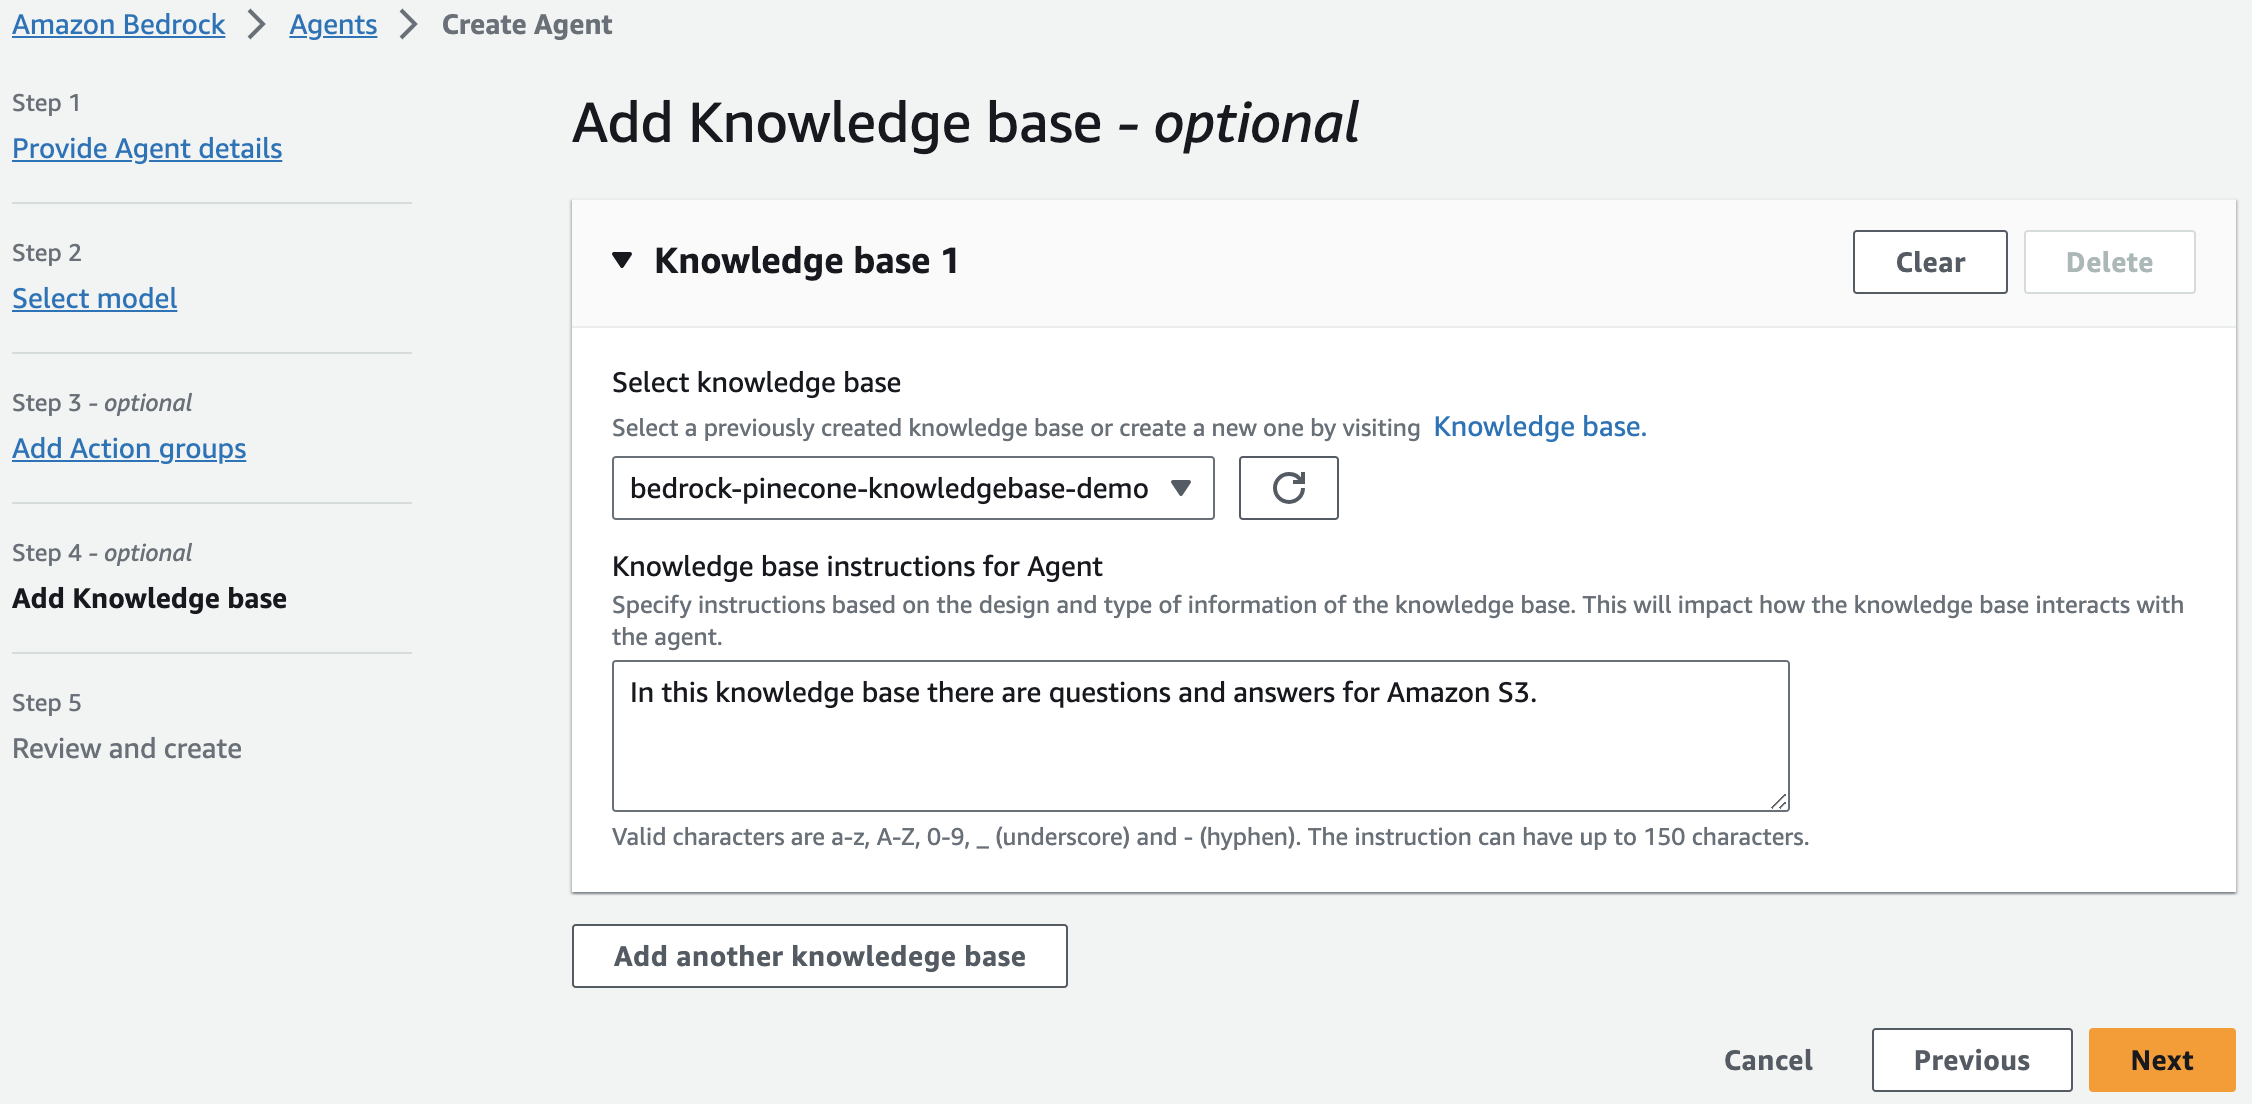The image size is (2252, 1104).
Task: Go to Provide Agent details step
Action: pos(146,148)
